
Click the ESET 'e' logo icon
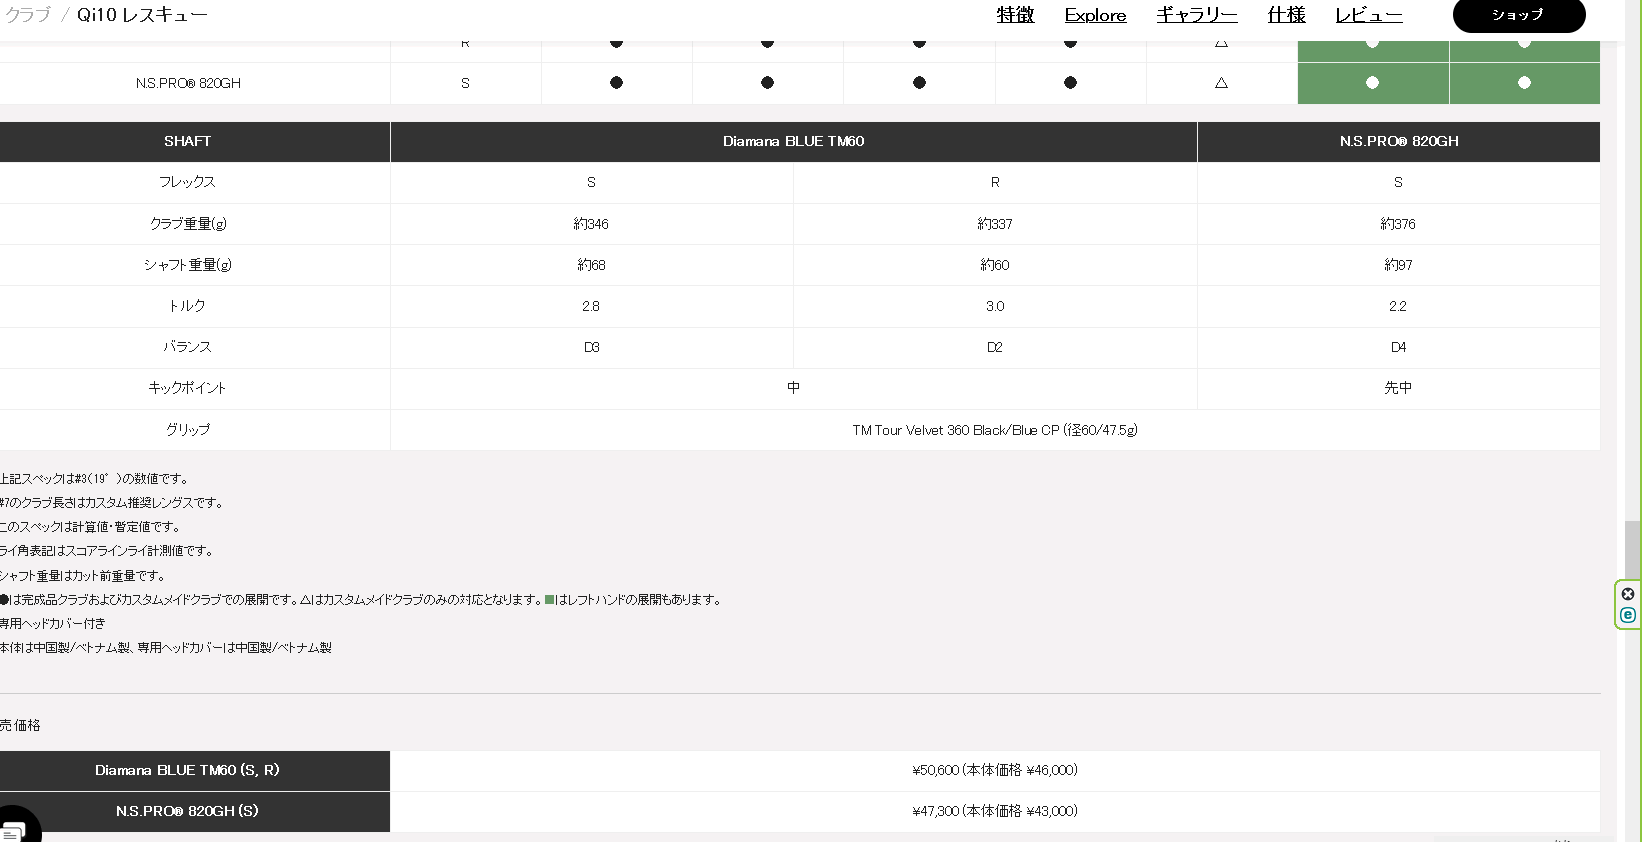(x=1628, y=615)
